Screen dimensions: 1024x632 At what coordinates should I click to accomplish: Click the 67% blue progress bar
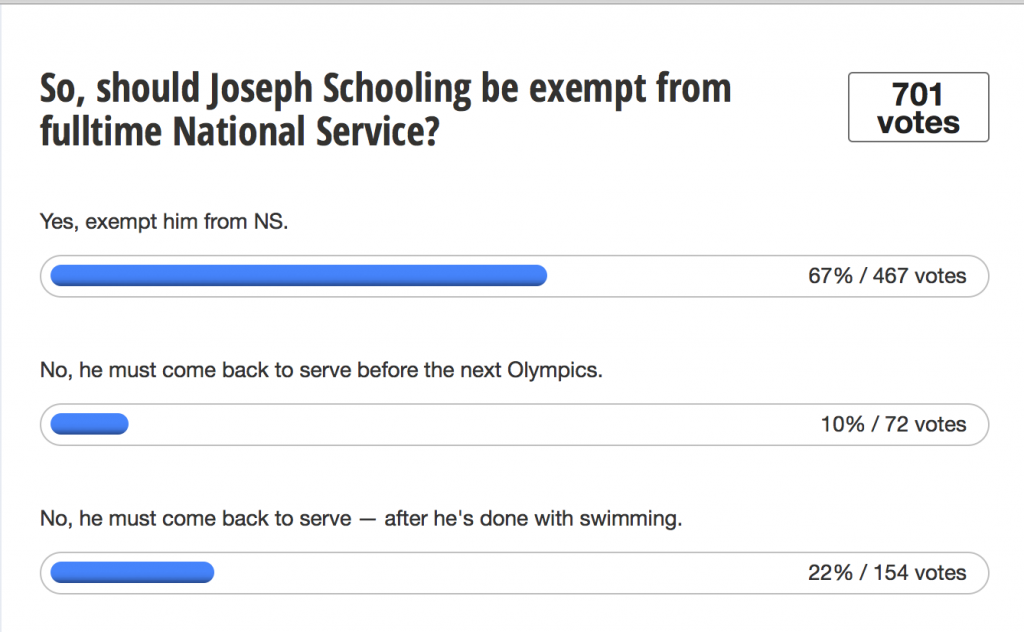[298, 276]
